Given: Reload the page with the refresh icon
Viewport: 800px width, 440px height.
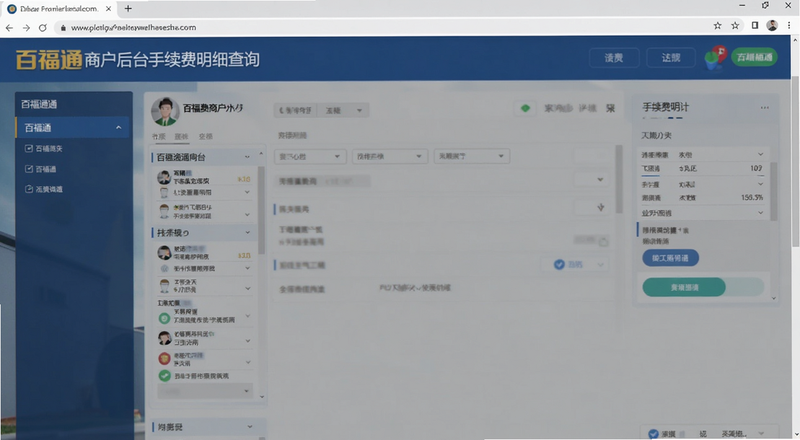Looking at the screenshot, I should click(x=43, y=28).
